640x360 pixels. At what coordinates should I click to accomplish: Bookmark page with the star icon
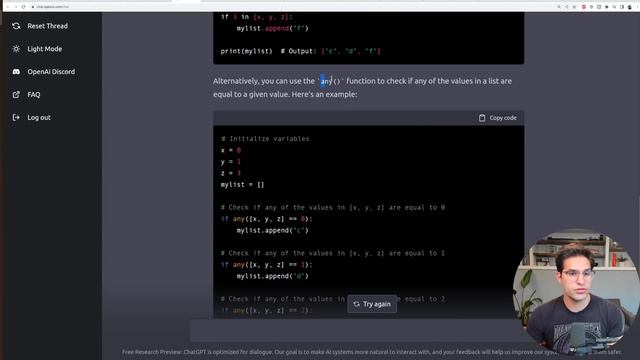(574, 7)
